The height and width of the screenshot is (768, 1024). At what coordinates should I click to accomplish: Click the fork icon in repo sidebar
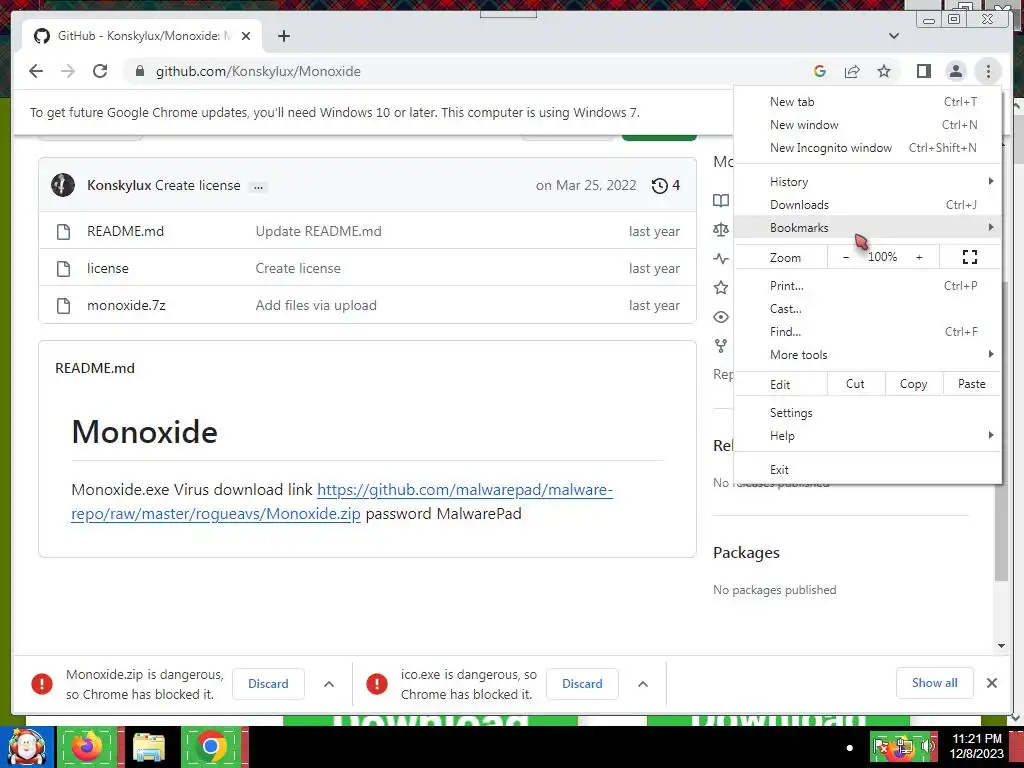[x=721, y=346]
